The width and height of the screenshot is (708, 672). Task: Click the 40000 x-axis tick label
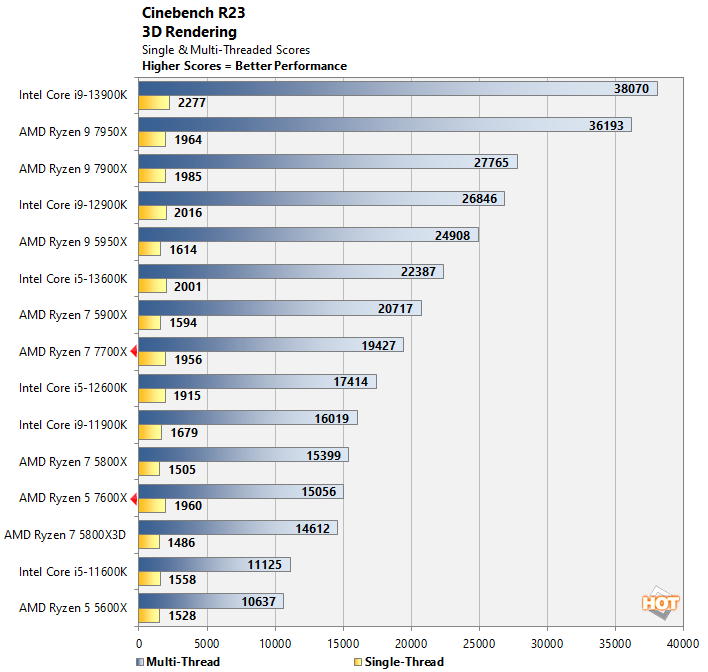pos(683,644)
